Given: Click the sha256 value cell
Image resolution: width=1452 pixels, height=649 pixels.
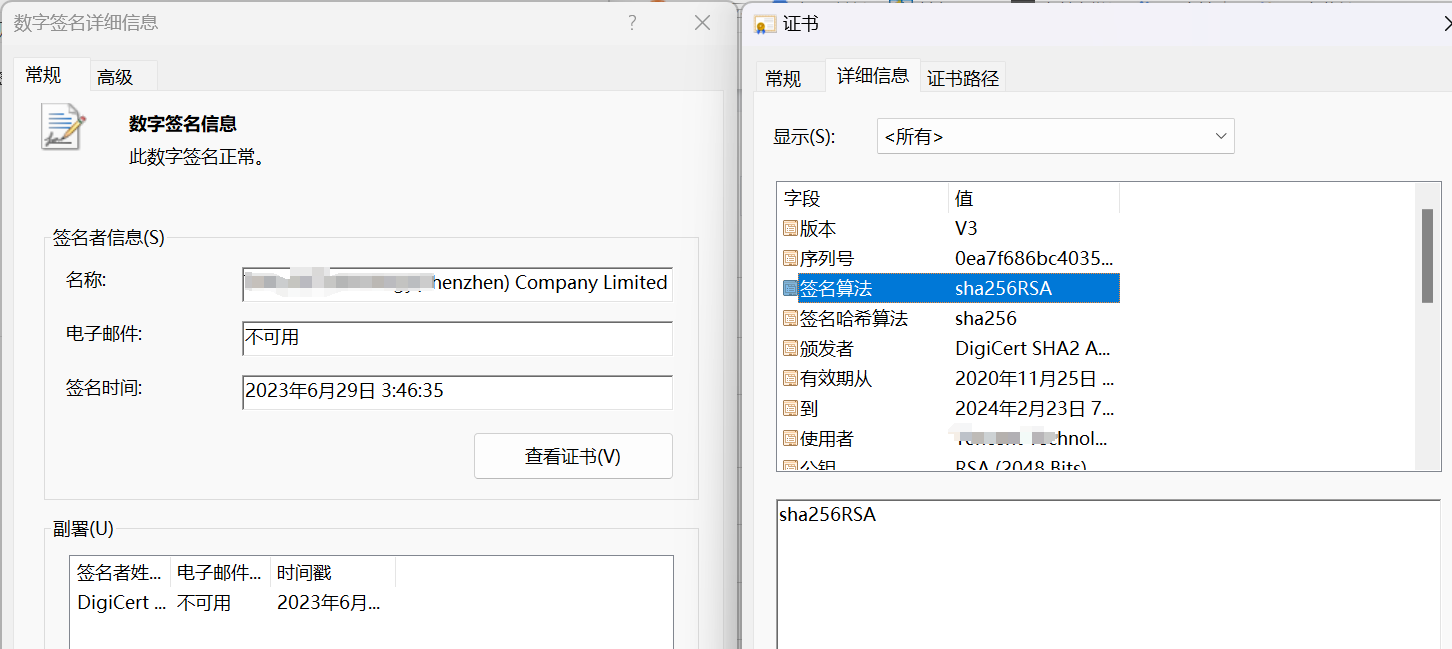Looking at the screenshot, I should click(986, 319).
